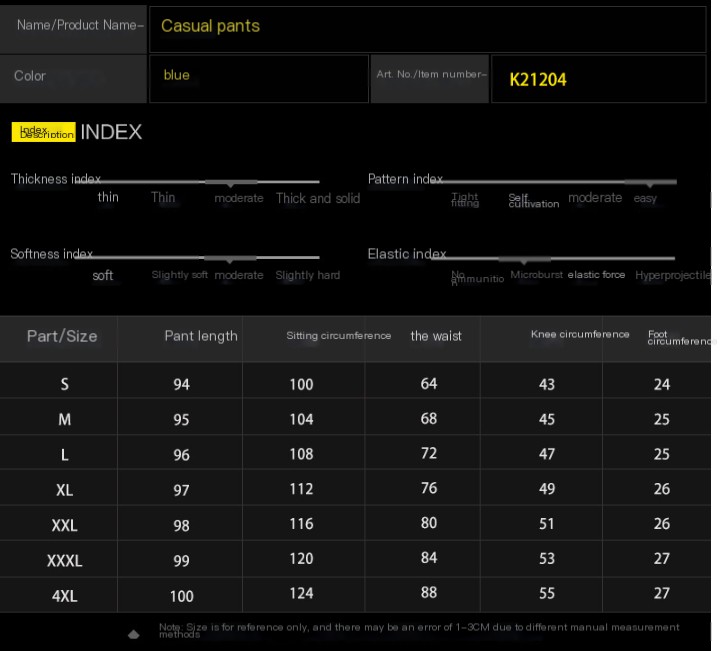The image size is (725, 651).
Task: Click the K21204 item number field
Action: [x=598, y=79]
